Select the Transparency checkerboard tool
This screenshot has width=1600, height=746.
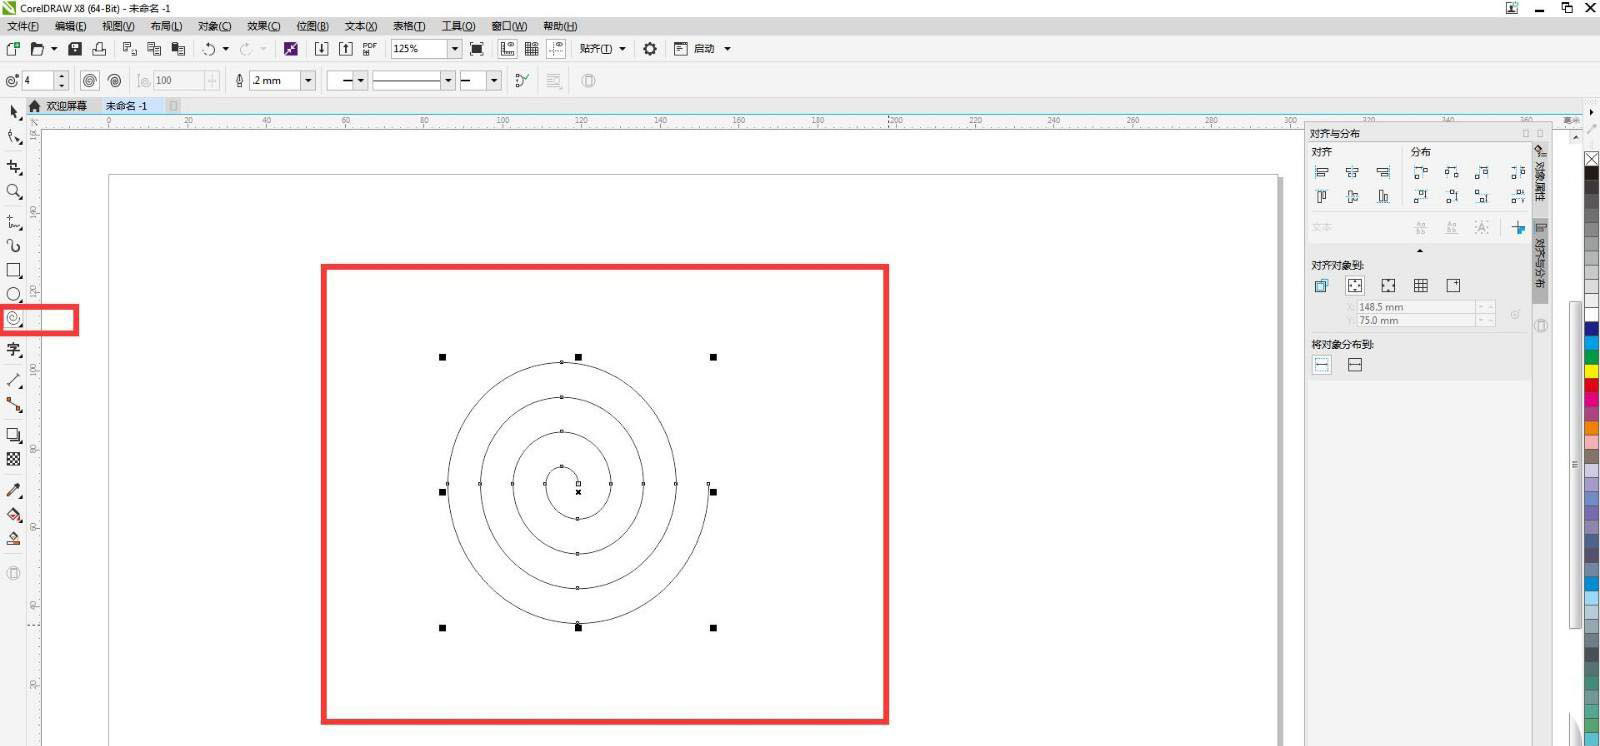point(14,459)
